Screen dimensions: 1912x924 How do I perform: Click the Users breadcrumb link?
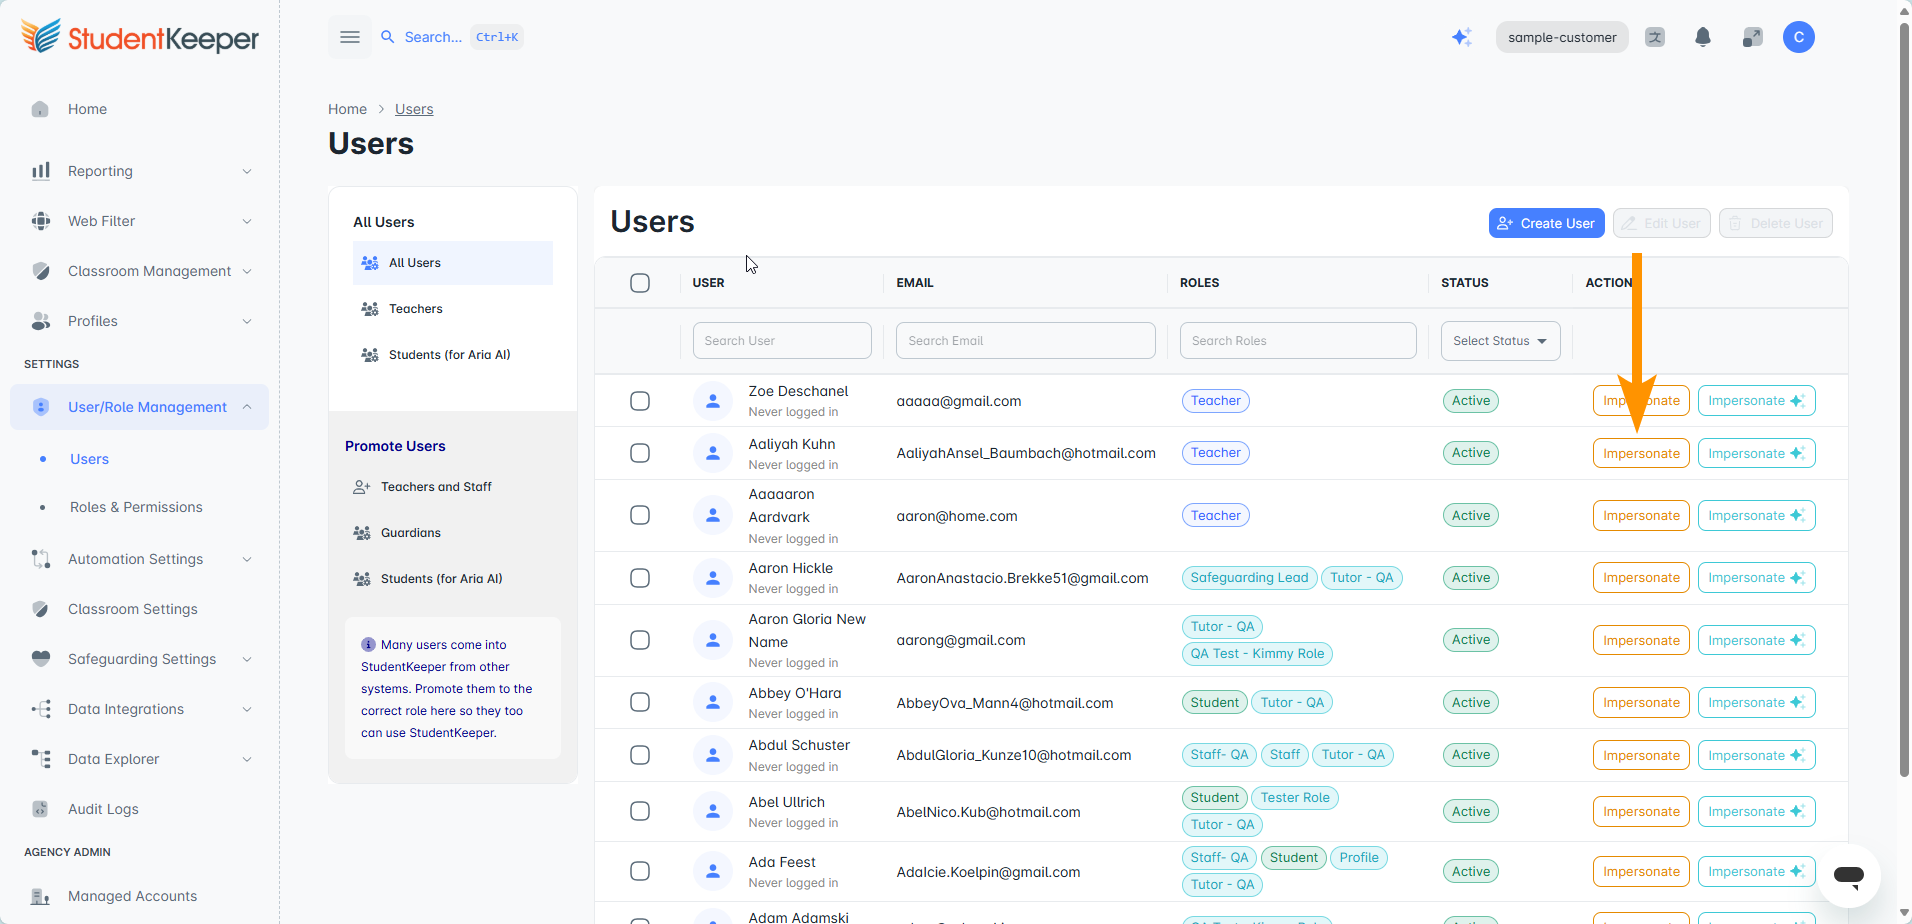(x=413, y=109)
